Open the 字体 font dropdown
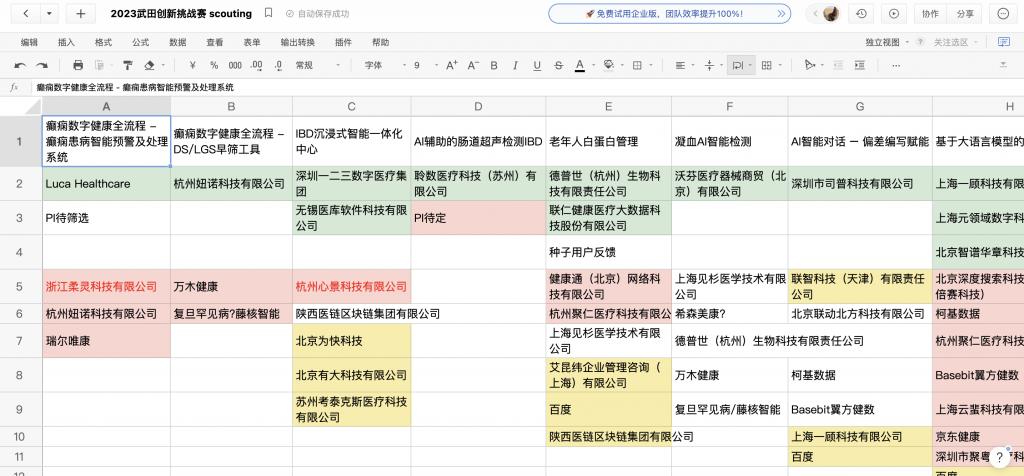The width and height of the screenshot is (1024, 476). (x=385, y=65)
